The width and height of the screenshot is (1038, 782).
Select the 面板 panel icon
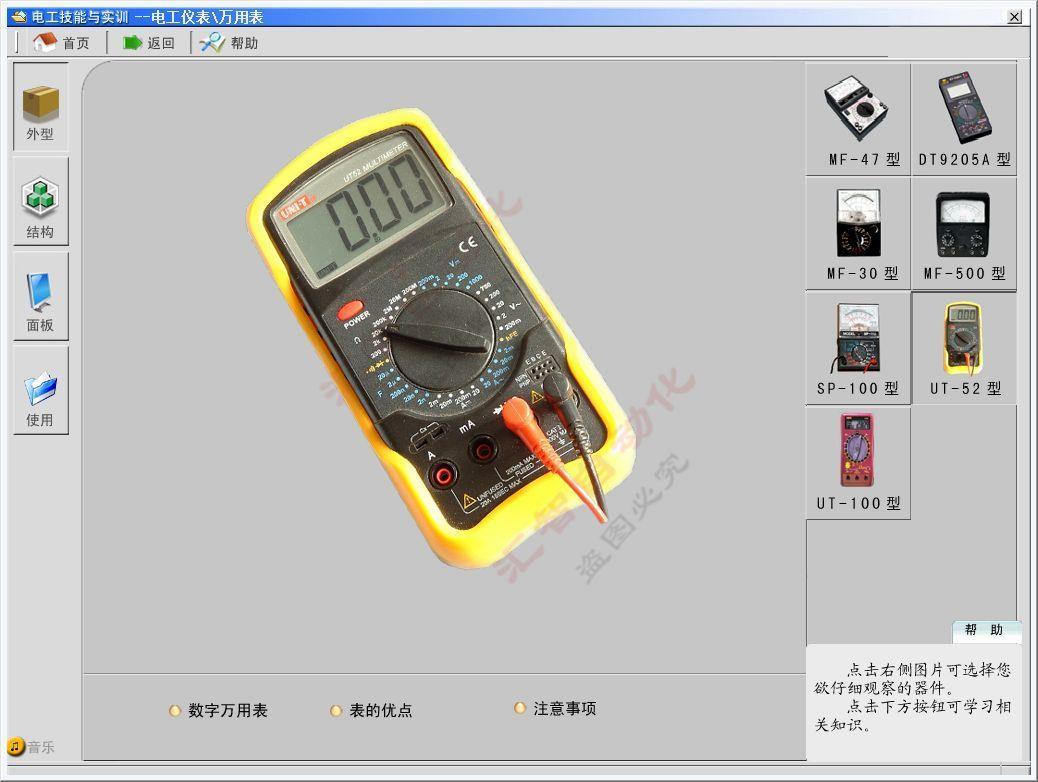coord(41,292)
